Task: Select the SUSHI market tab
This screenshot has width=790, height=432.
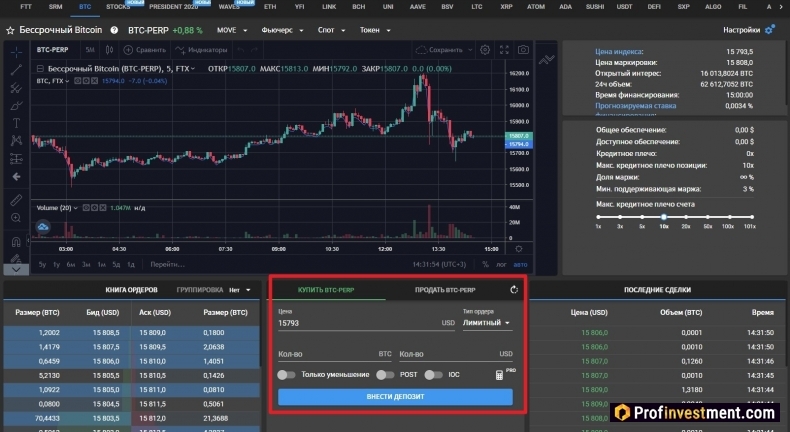Action: click(x=595, y=7)
